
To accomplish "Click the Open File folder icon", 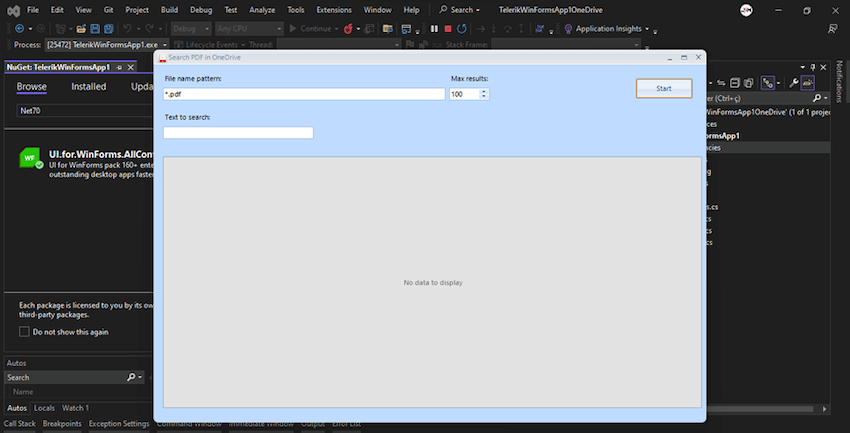I will pyautogui.click(x=81, y=29).
